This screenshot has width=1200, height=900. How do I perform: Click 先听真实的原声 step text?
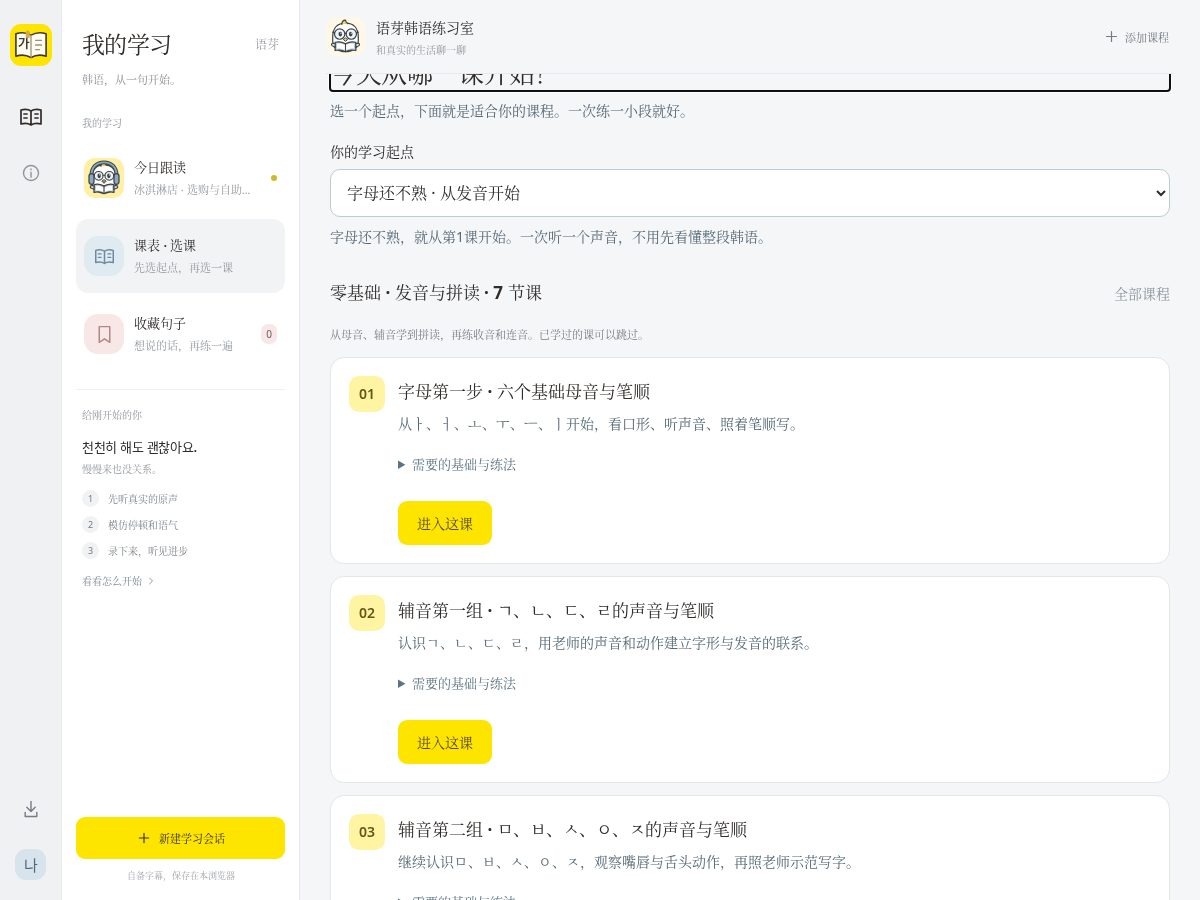click(x=143, y=499)
